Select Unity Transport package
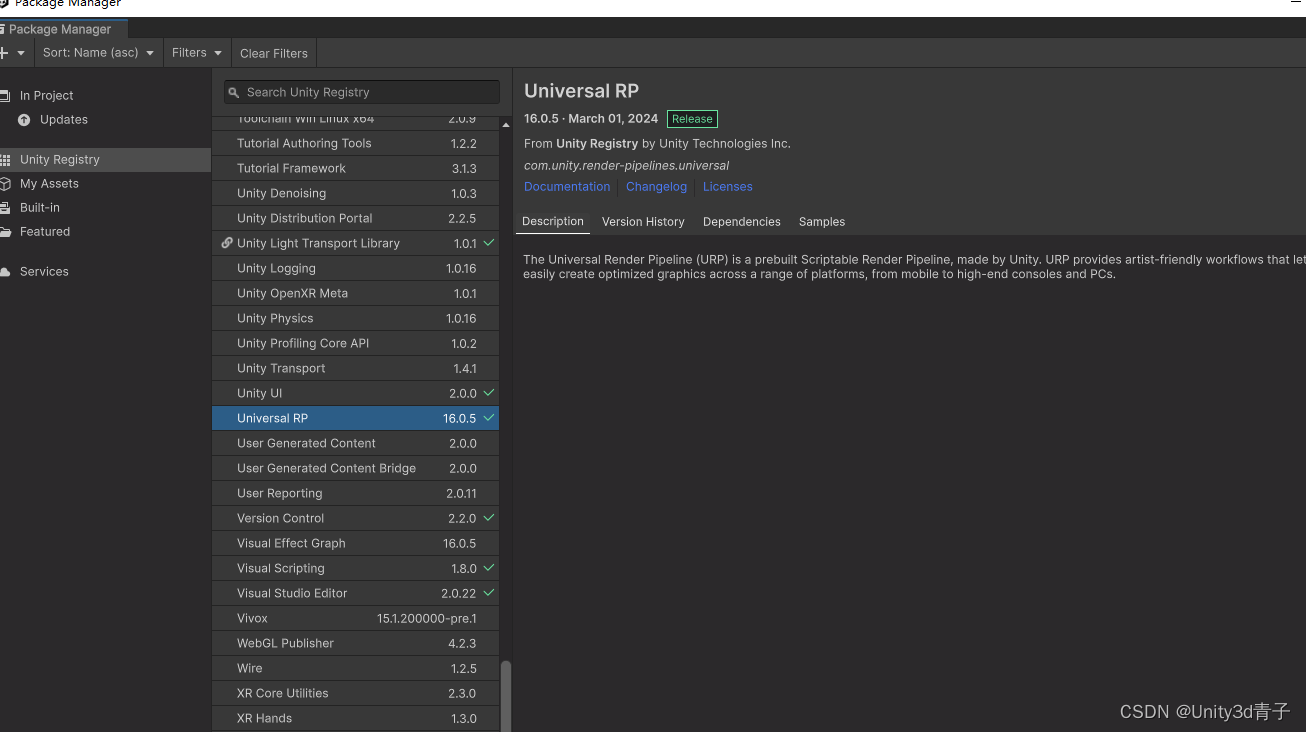The height and width of the screenshot is (732, 1306). tap(355, 368)
